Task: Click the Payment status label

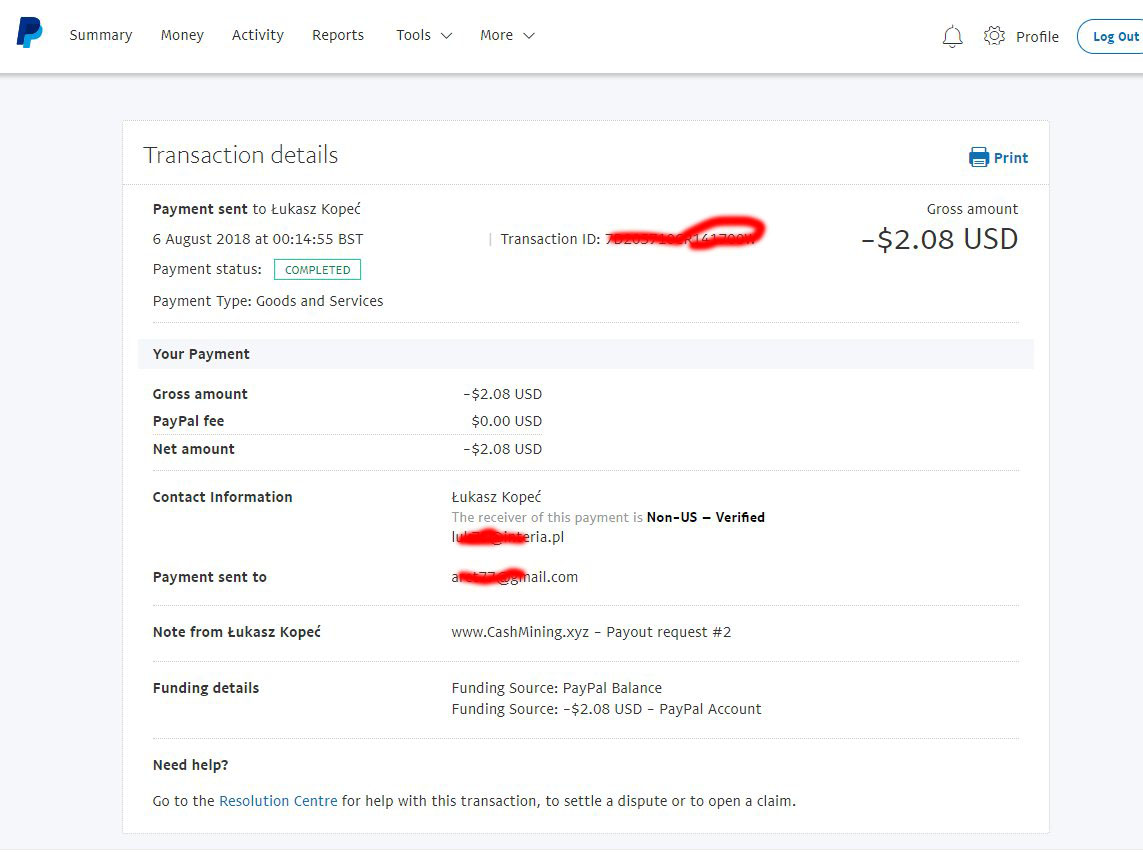Action: (207, 269)
